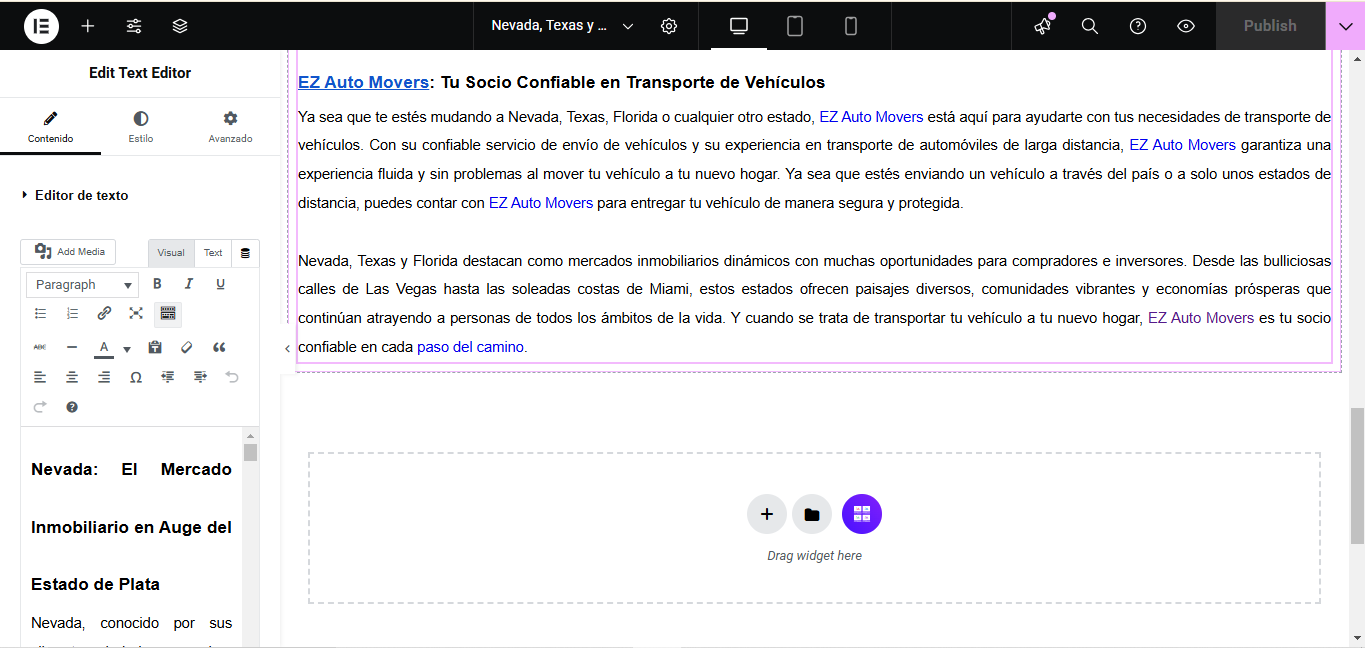Open the Structure layers panel
This screenshot has height=648, width=1365.
pyautogui.click(x=180, y=26)
